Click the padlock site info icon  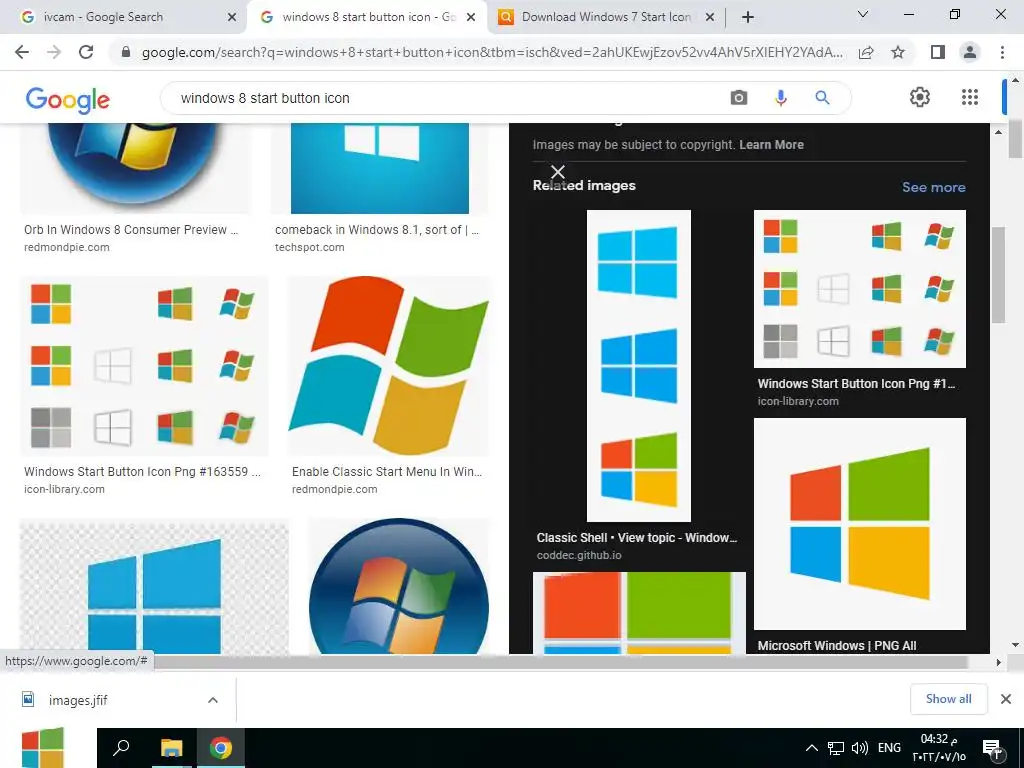126,52
